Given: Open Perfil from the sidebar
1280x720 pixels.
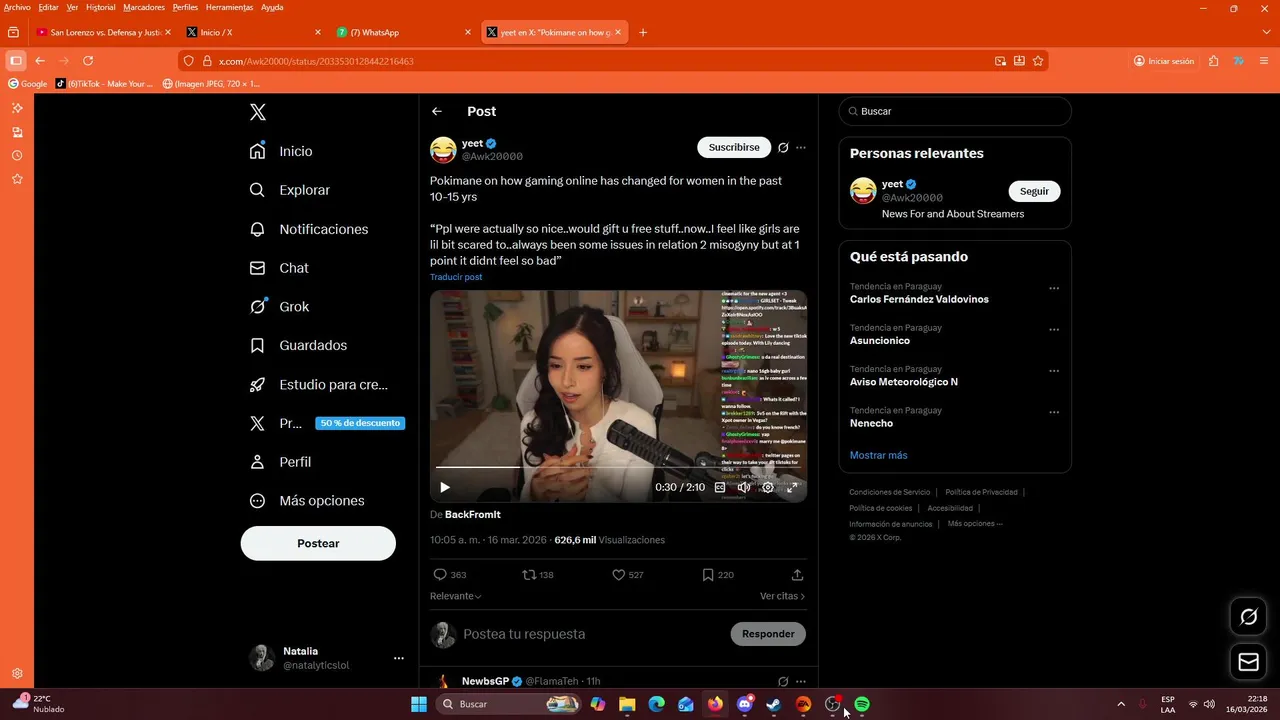Looking at the screenshot, I should [281, 462].
